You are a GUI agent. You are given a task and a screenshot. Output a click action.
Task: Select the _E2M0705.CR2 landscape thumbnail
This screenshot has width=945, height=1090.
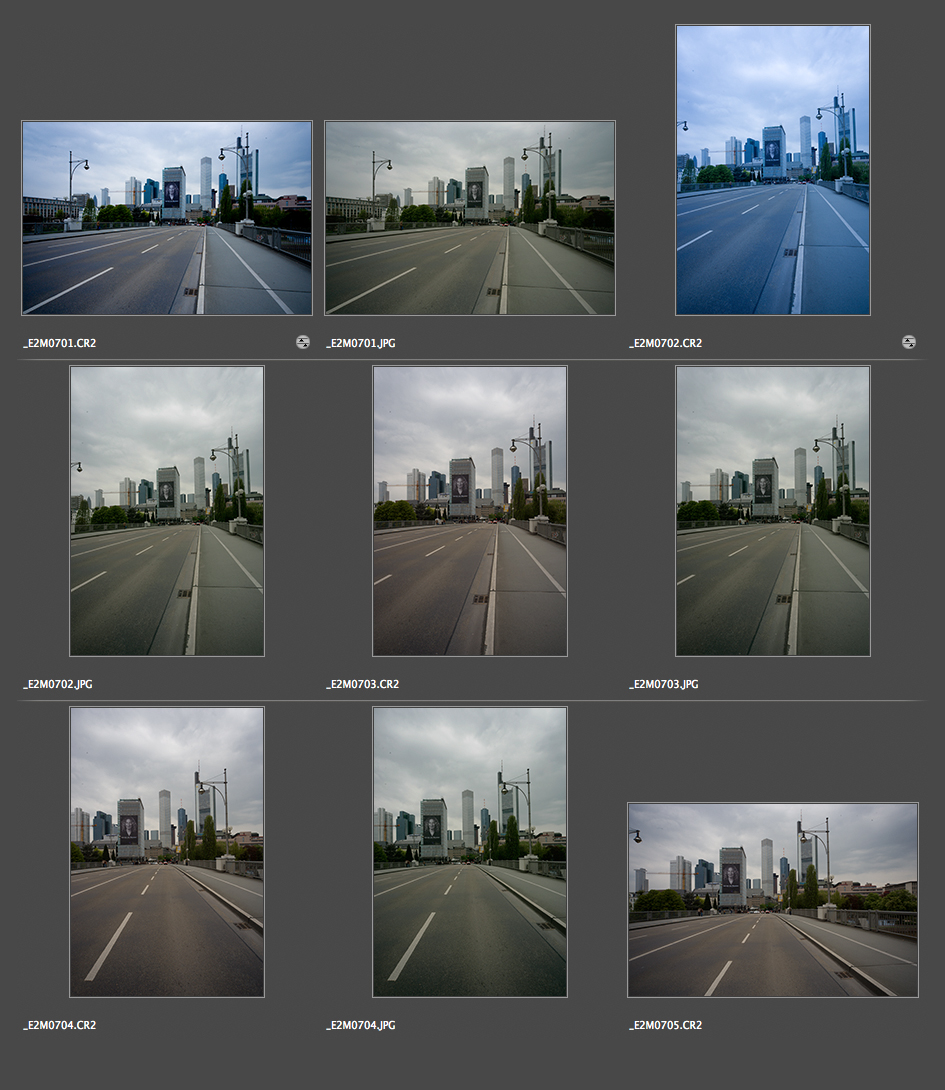[x=772, y=900]
